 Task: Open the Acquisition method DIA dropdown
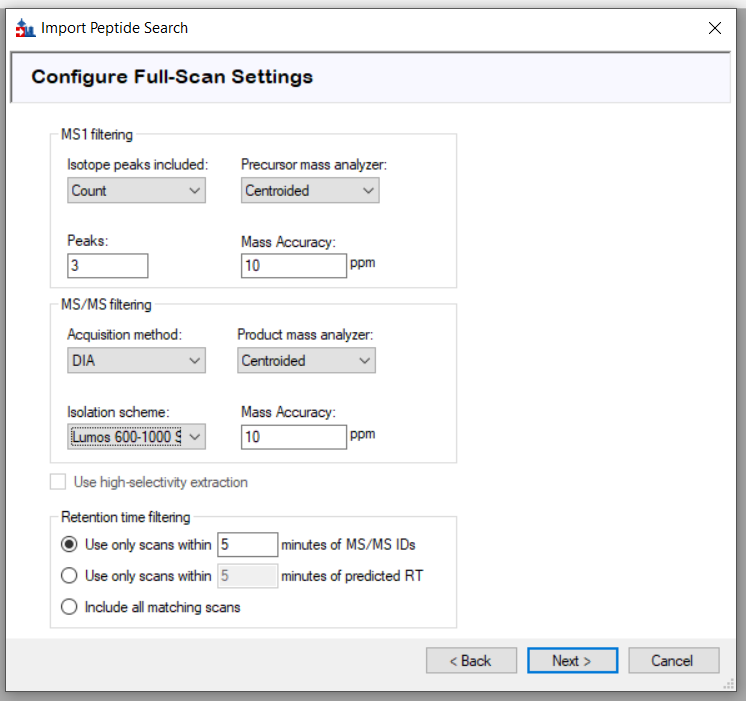136,361
